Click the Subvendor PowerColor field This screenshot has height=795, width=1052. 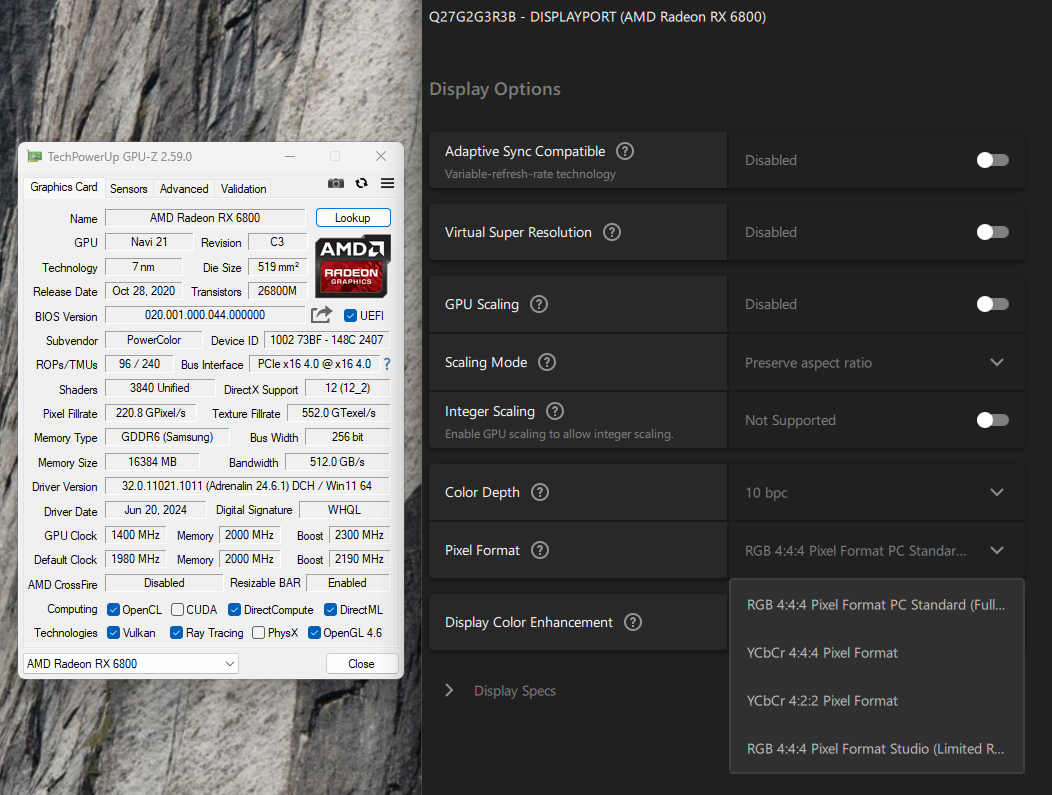tap(154, 339)
